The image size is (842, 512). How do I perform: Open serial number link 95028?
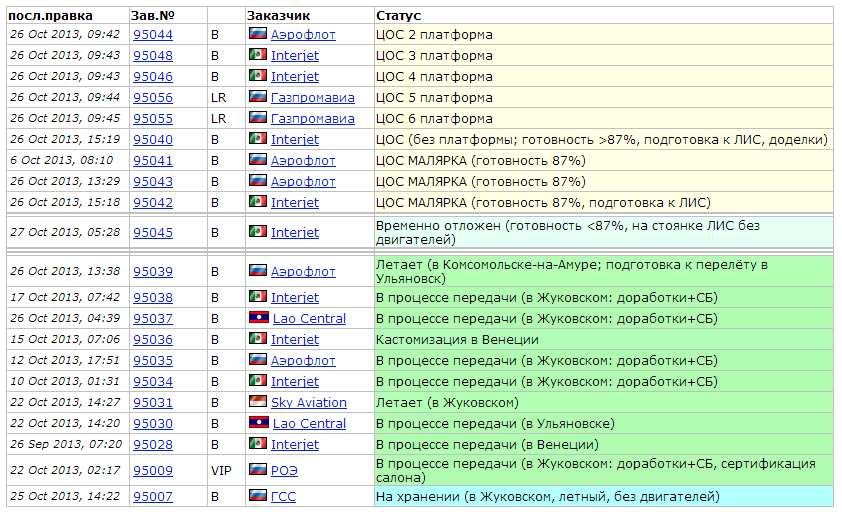pos(153,444)
